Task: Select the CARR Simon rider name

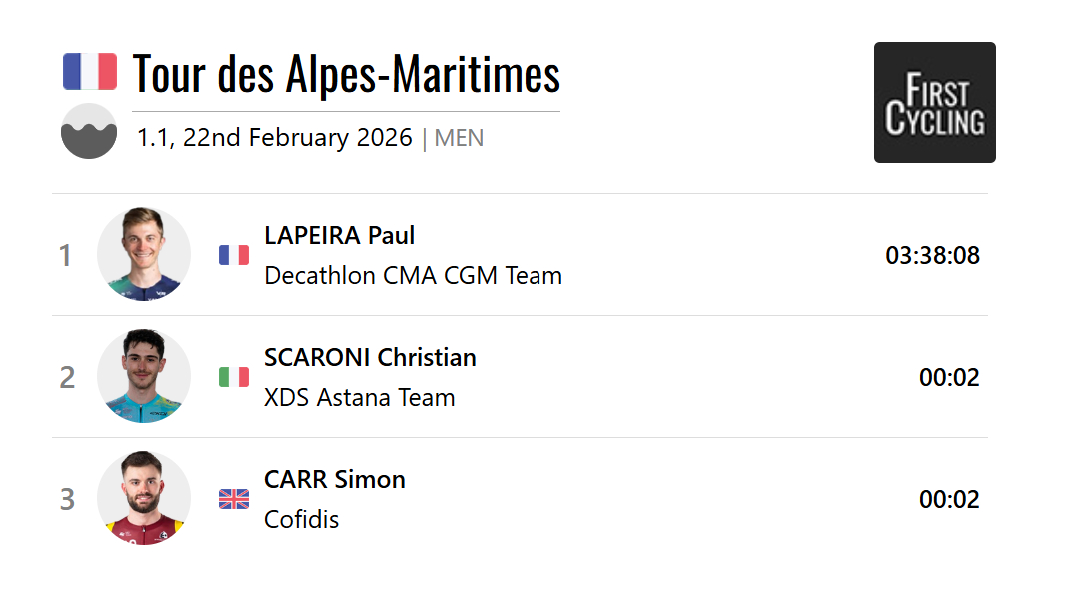Action: (335, 479)
